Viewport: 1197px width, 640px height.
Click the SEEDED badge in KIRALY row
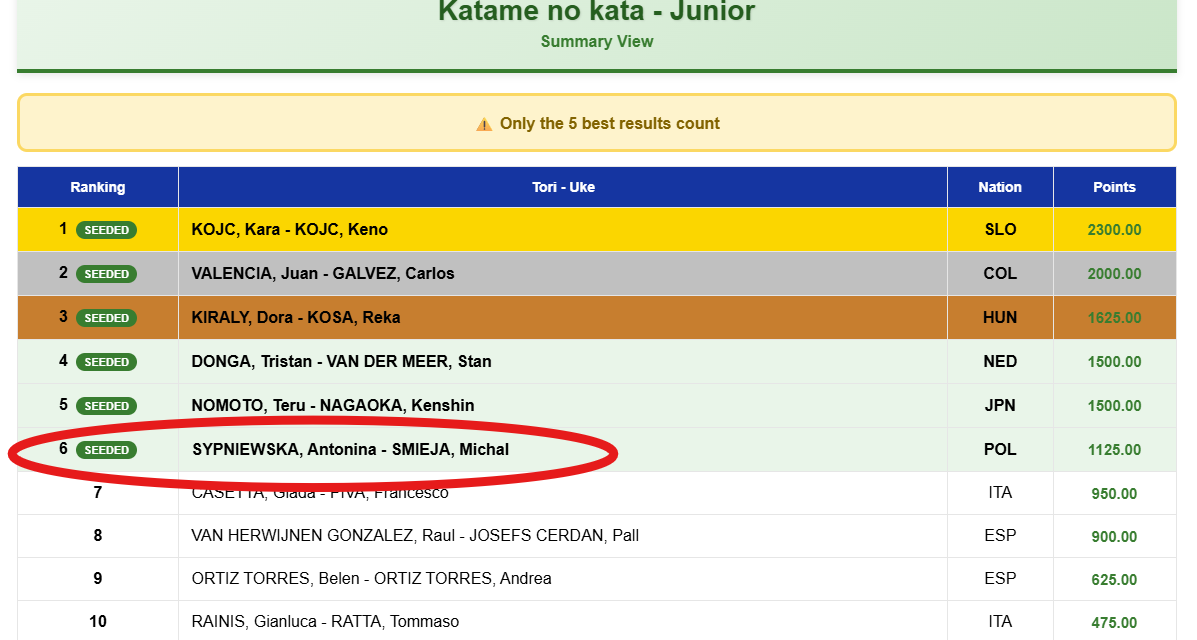click(x=106, y=318)
